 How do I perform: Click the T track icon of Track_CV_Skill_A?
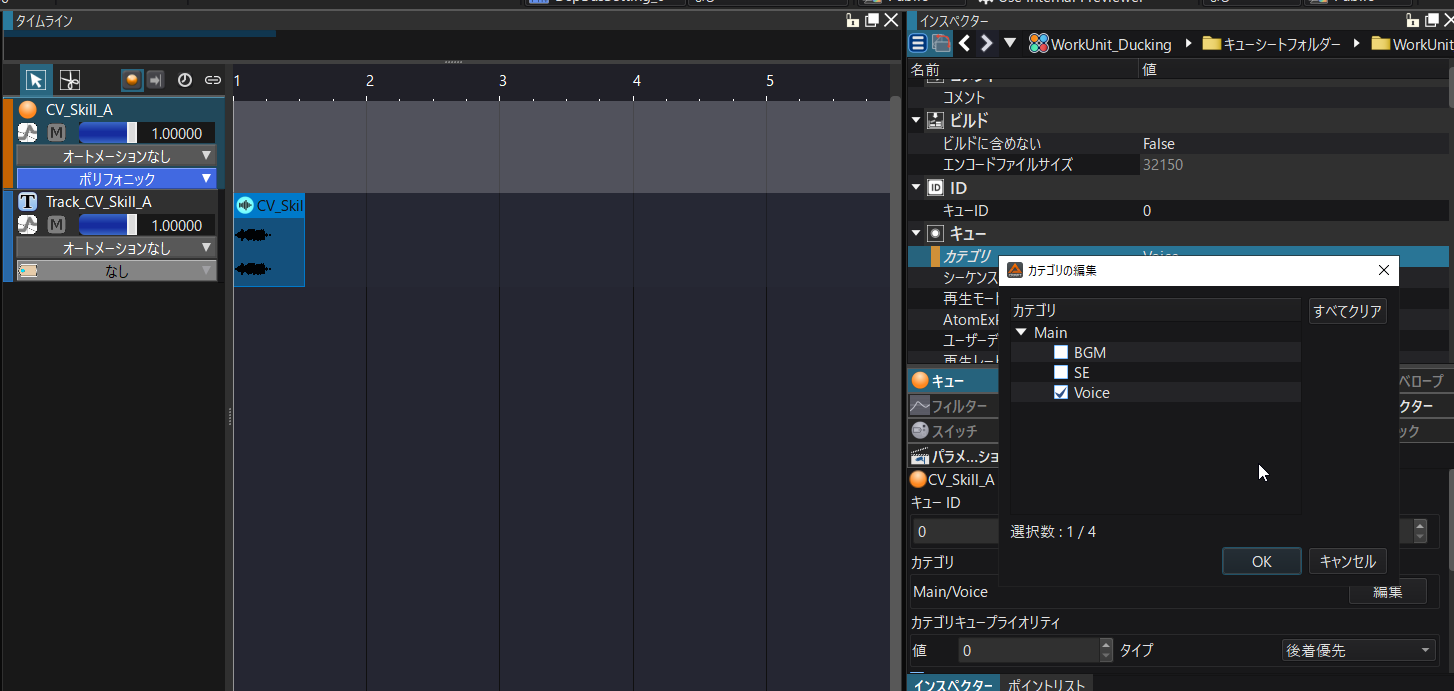(28, 202)
